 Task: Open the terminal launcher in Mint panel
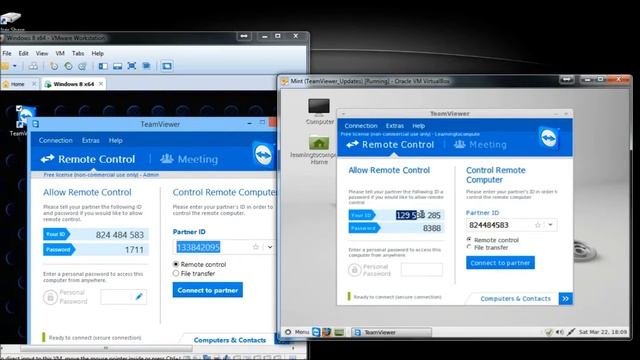tap(339, 332)
